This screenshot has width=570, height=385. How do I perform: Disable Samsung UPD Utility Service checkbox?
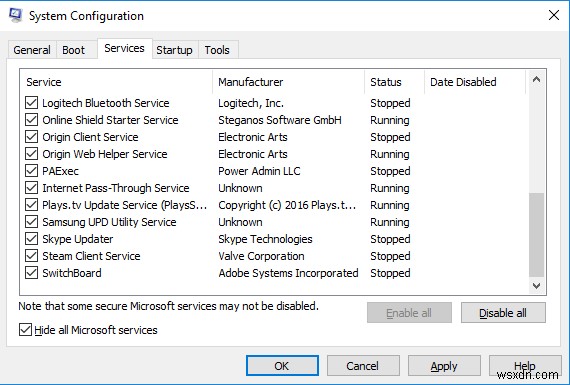32,222
